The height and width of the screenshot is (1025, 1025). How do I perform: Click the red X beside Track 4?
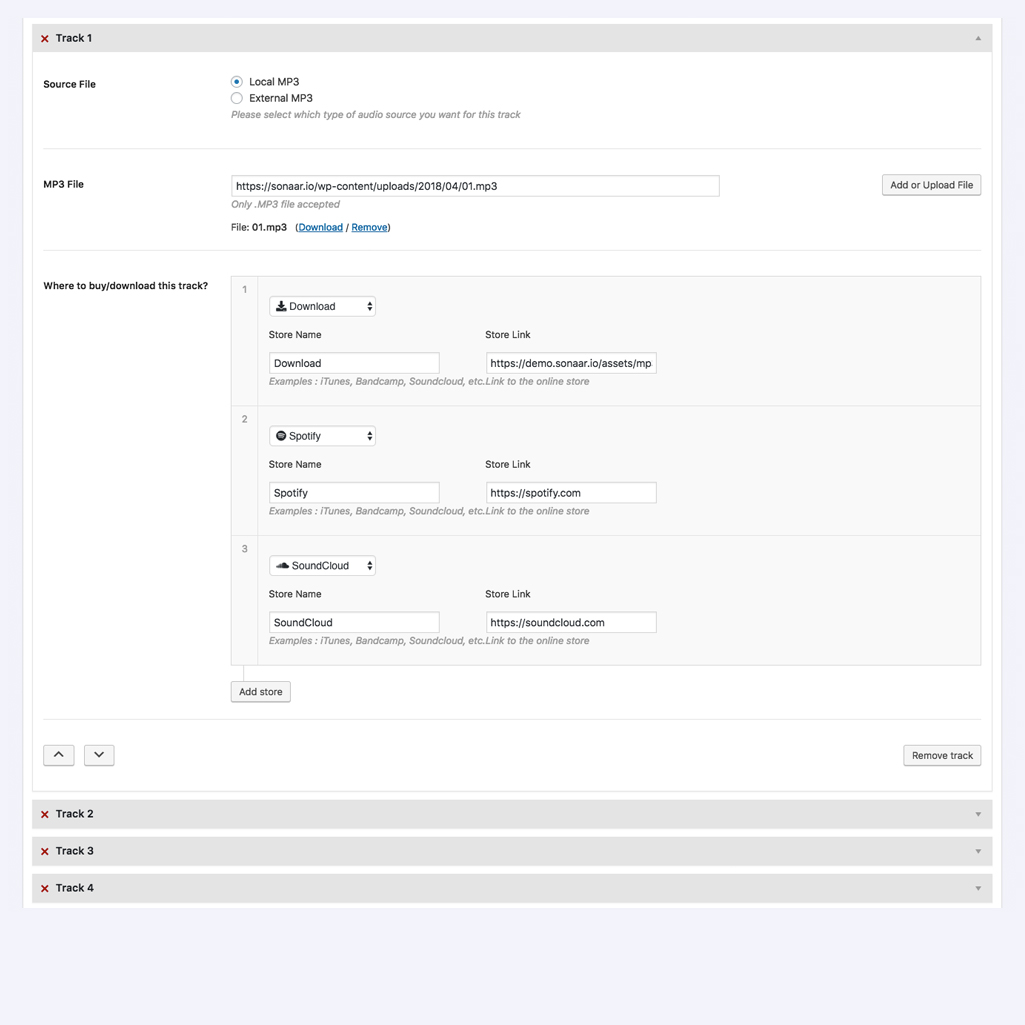pyautogui.click(x=44, y=888)
